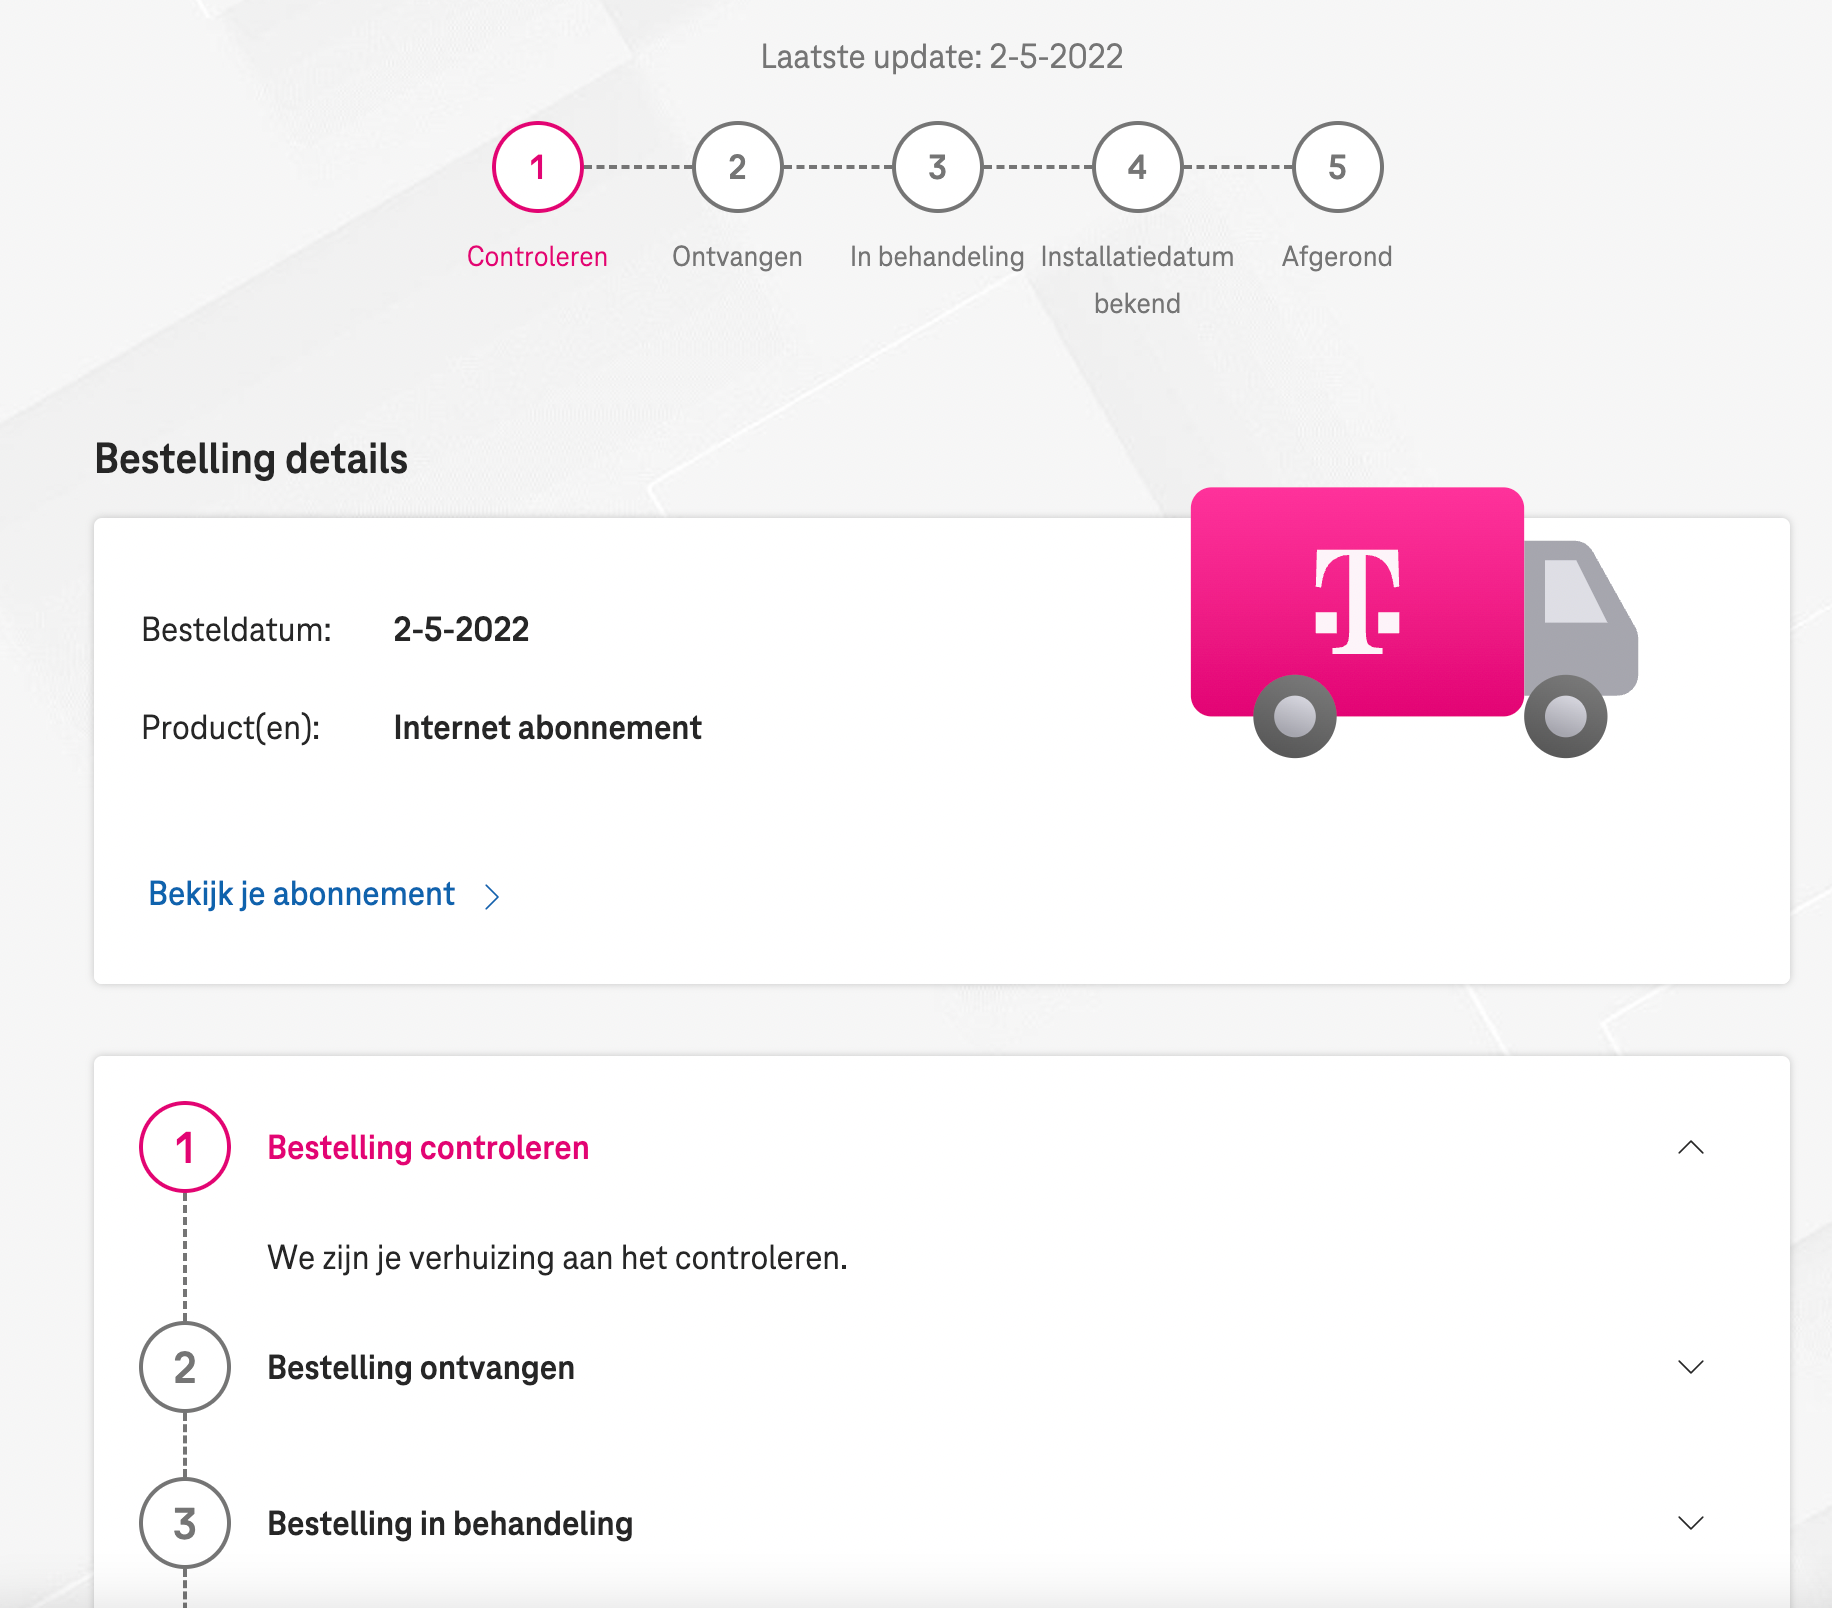Click numbered circle 2 beside Bestelling ontvangen

tap(185, 1367)
